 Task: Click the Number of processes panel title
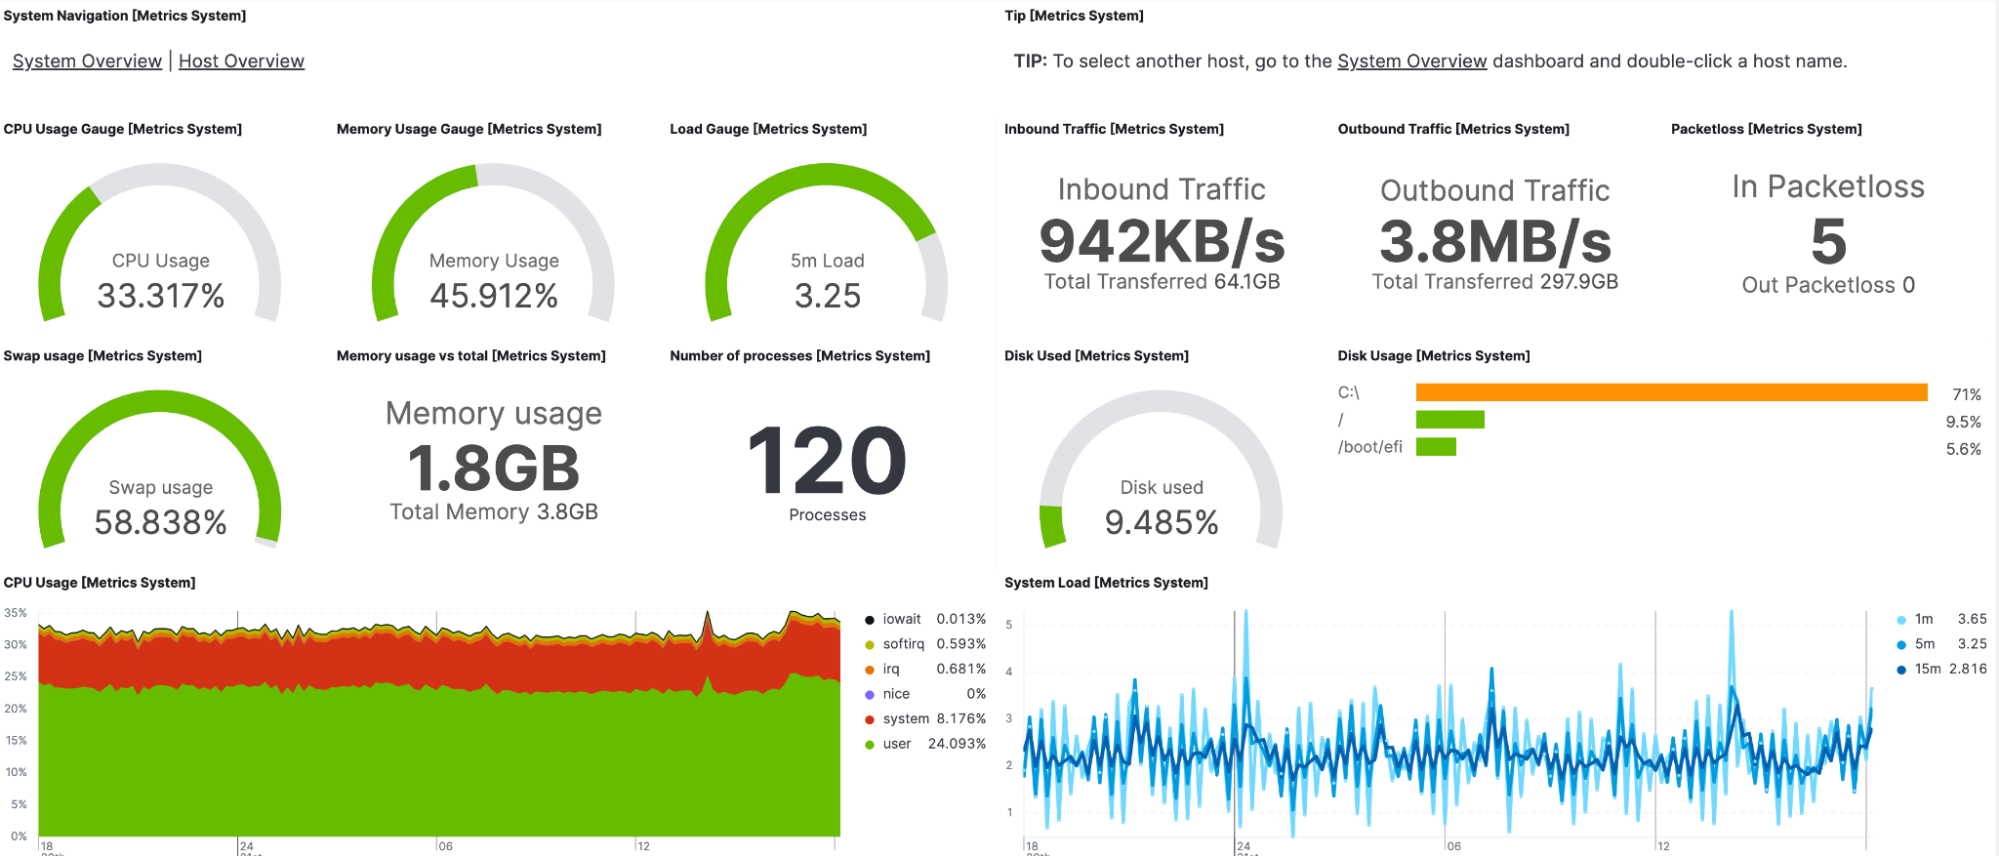tap(800, 356)
